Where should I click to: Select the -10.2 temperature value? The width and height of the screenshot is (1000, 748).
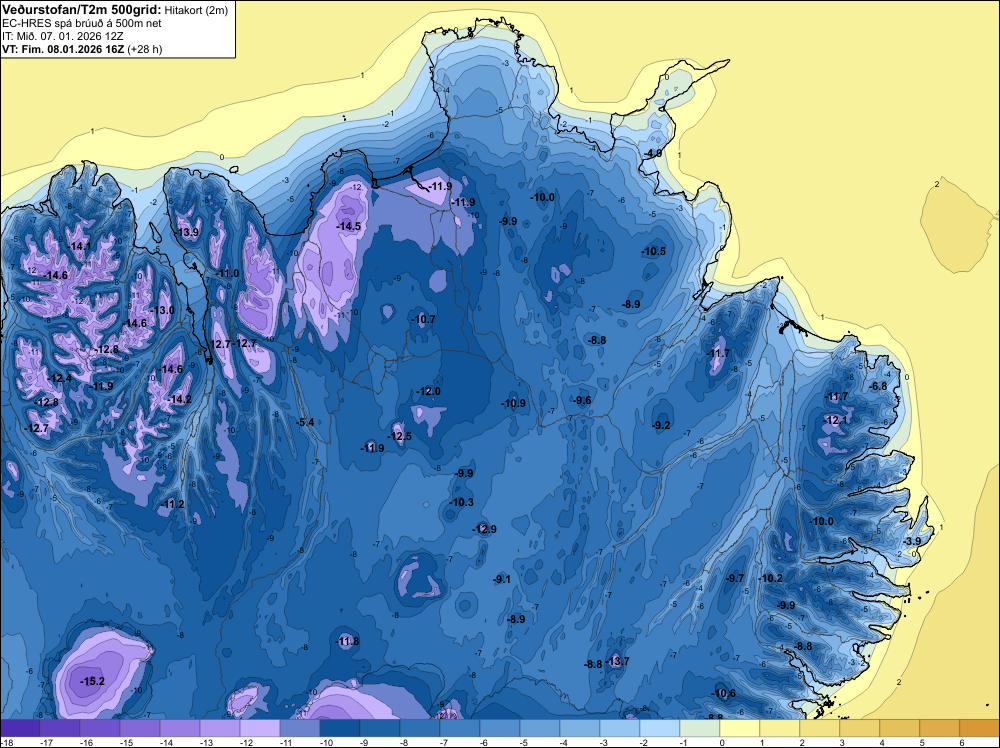(770, 578)
